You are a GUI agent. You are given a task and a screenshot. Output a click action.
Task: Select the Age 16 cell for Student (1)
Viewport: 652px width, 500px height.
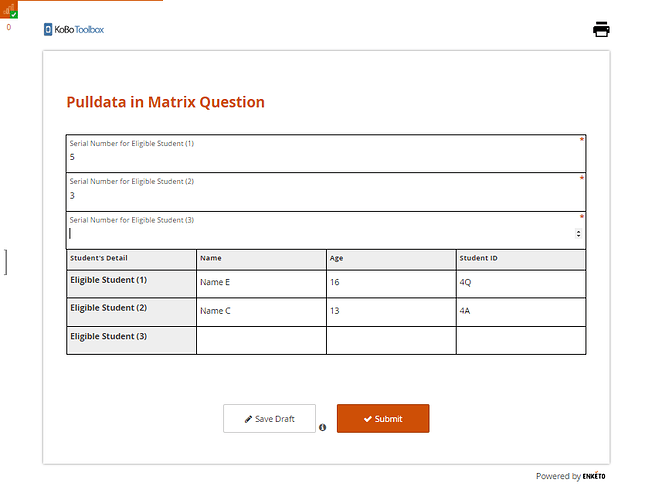[x=391, y=283]
